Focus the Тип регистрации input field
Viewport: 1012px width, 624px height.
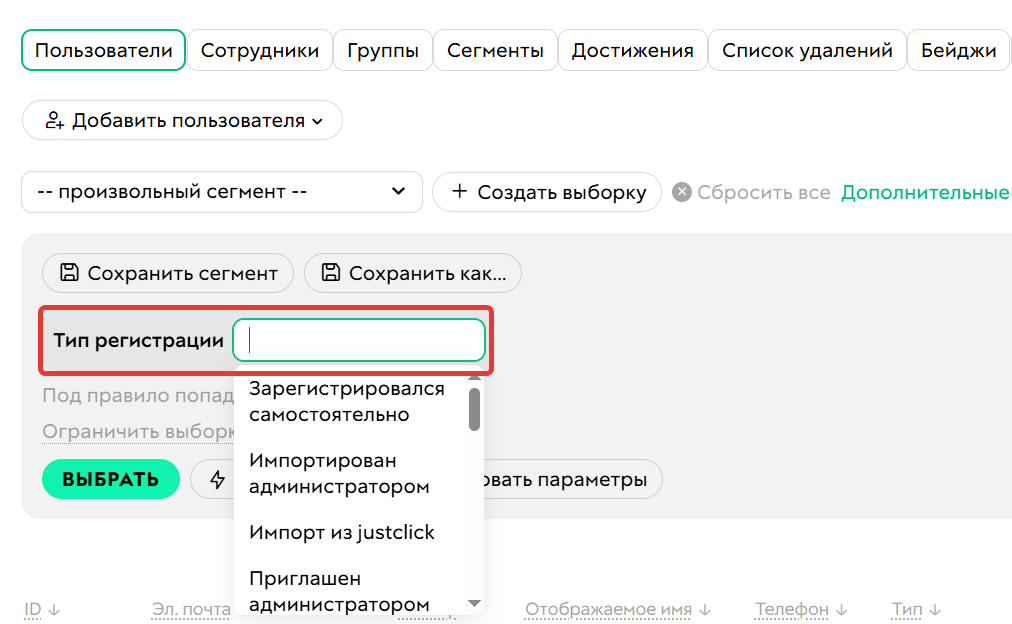[x=359, y=341]
